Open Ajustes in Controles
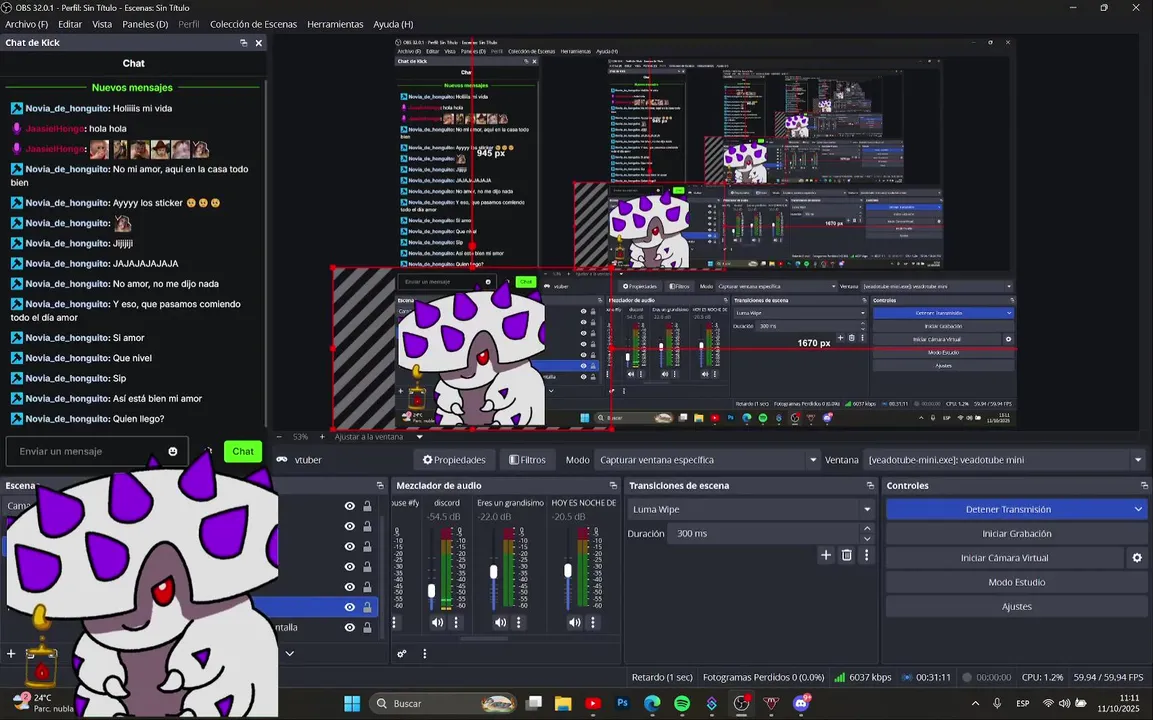 (x=1016, y=606)
